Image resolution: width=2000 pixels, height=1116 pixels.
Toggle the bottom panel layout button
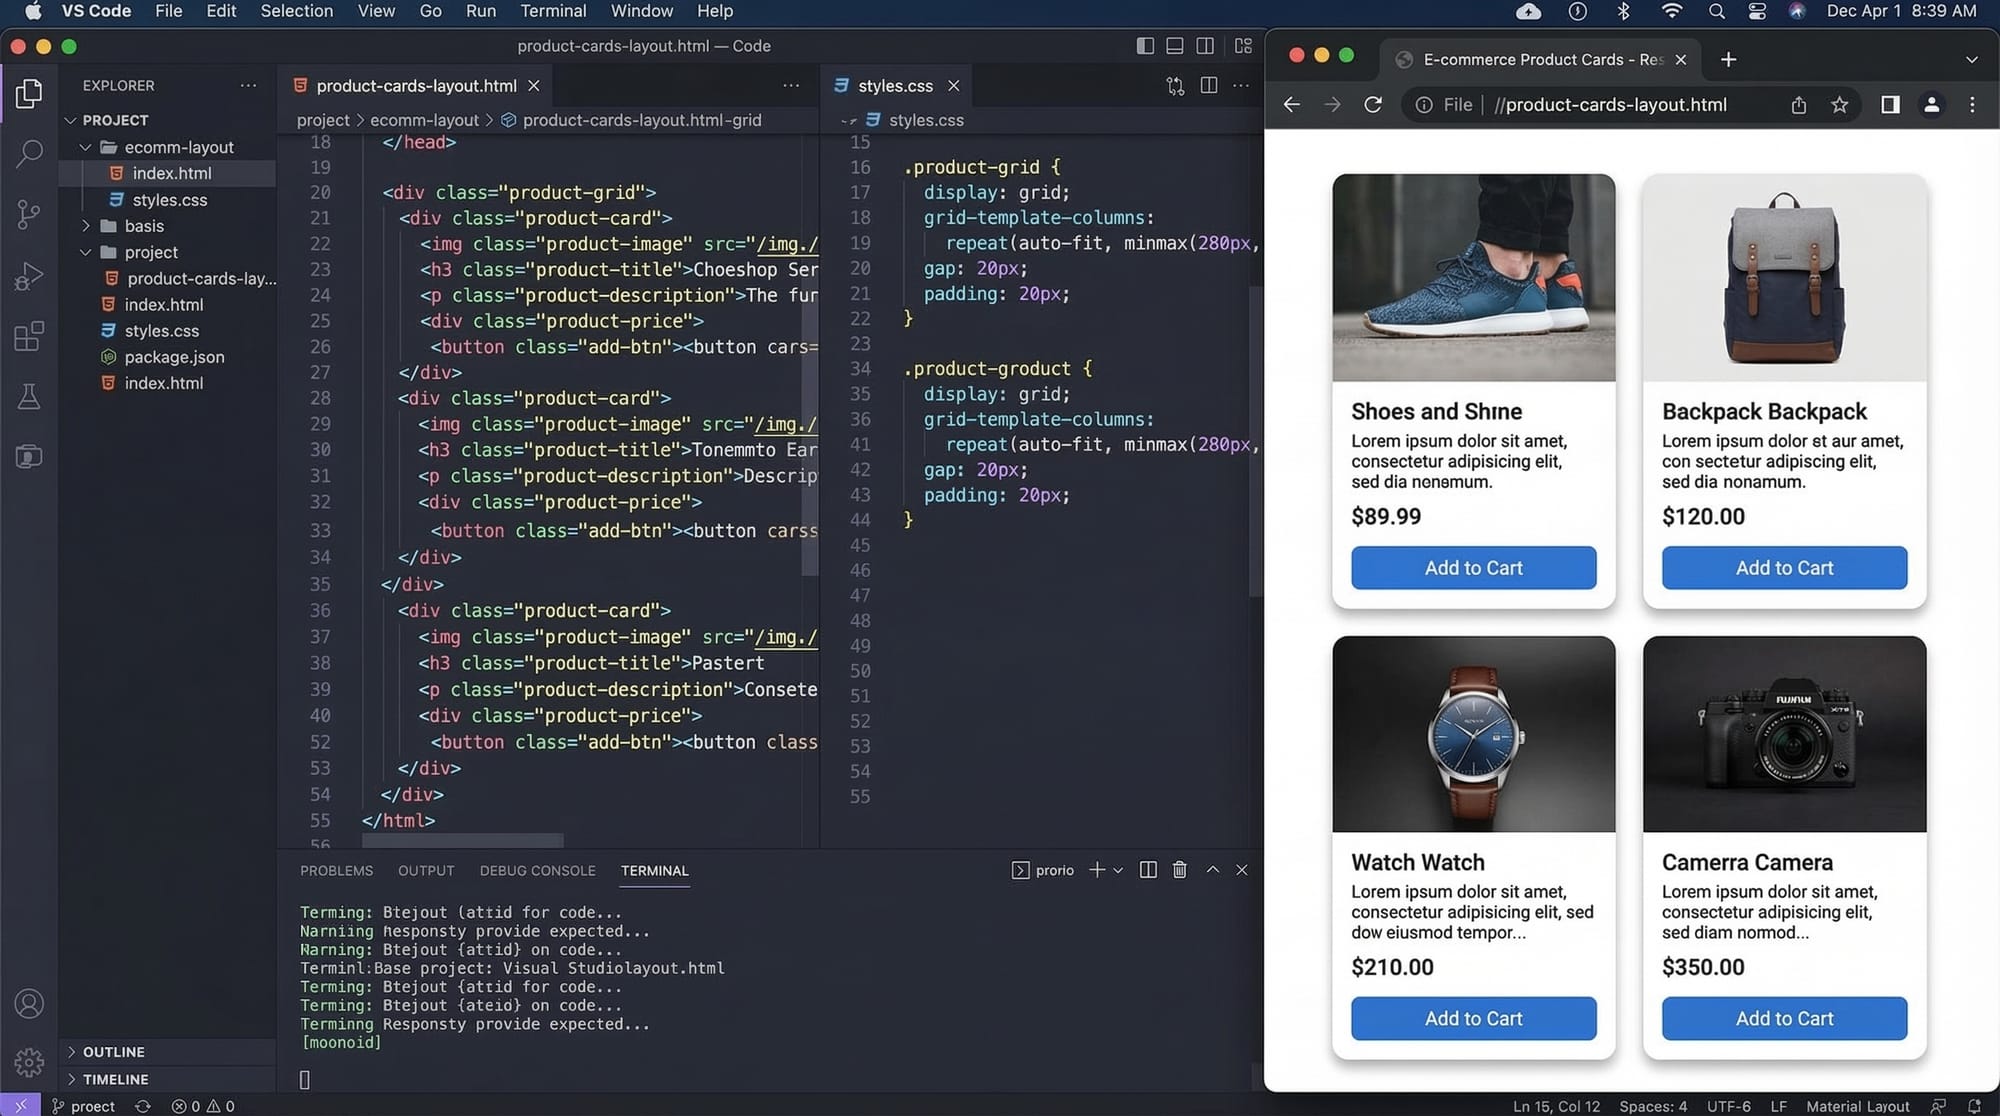(1175, 46)
